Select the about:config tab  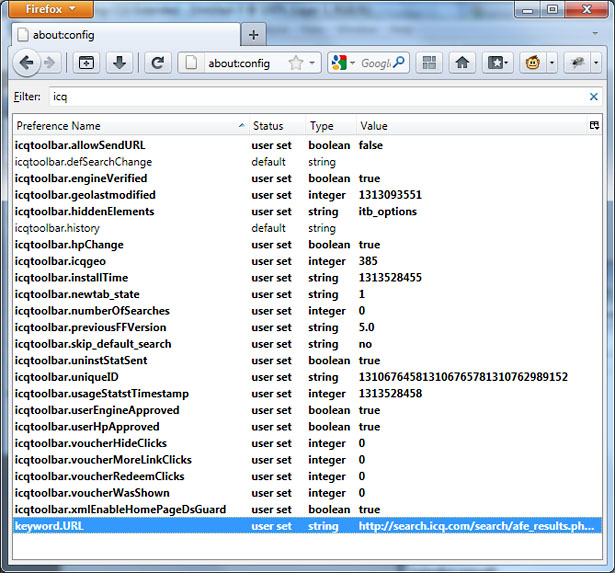coord(120,35)
